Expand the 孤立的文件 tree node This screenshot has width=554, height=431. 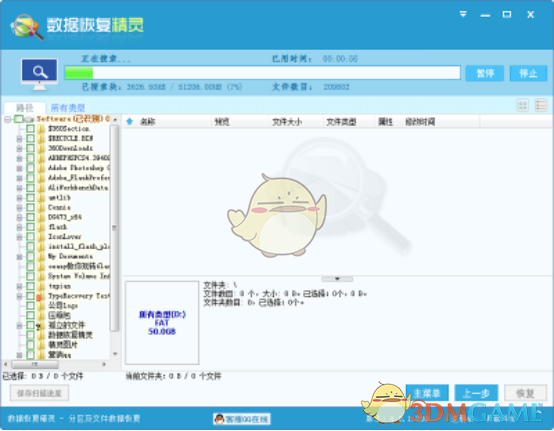coord(19,325)
